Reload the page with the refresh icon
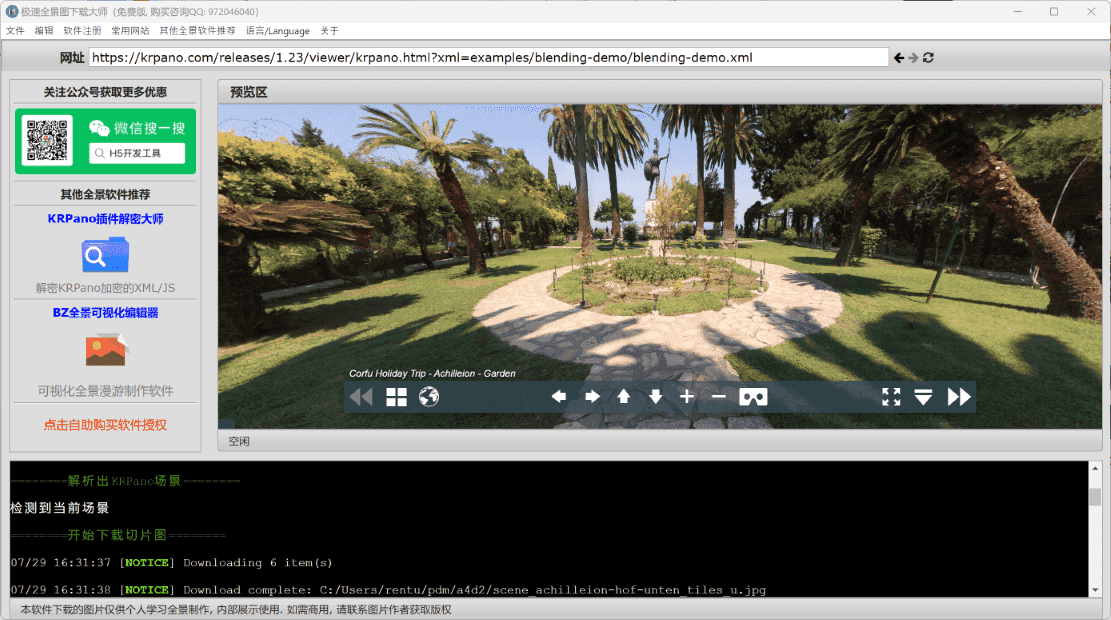 929,58
